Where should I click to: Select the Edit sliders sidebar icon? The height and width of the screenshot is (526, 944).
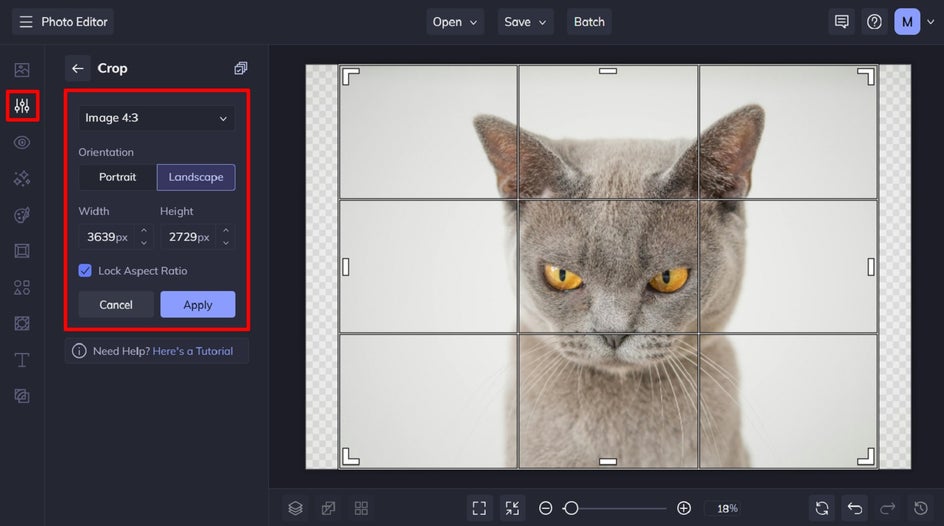click(x=22, y=106)
